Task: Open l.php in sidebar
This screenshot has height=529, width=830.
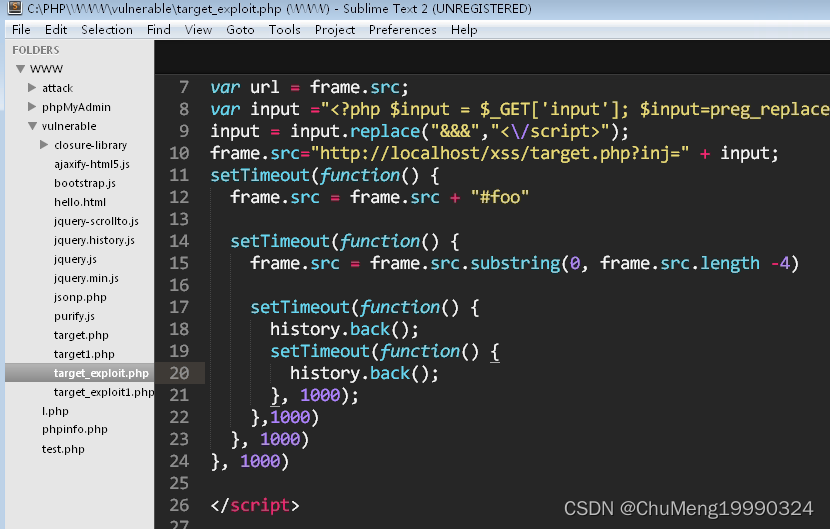Action: tap(55, 411)
